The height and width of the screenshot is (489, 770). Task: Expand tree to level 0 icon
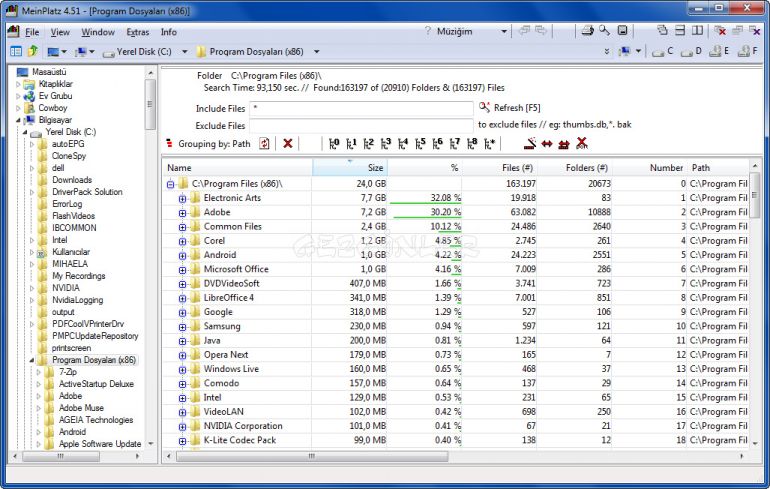pos(334,143)
